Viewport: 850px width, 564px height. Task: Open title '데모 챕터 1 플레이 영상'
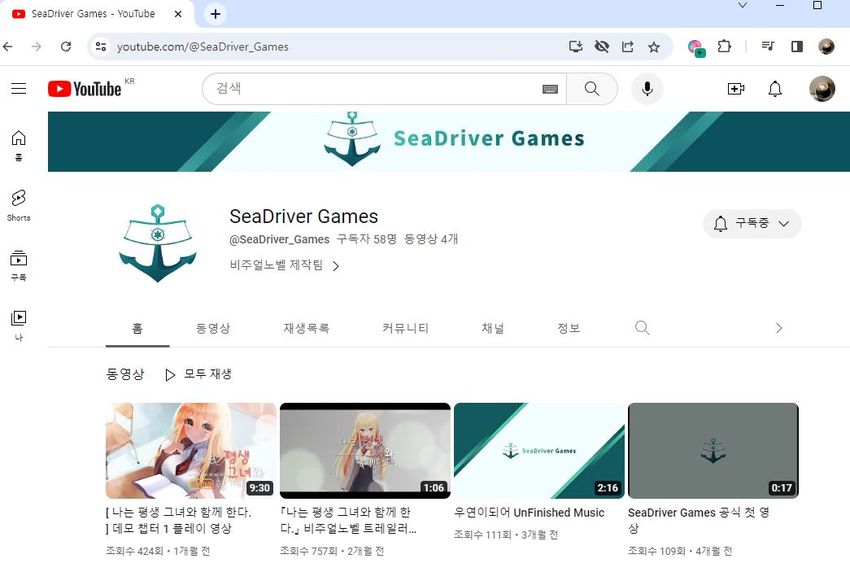point(178,520)
